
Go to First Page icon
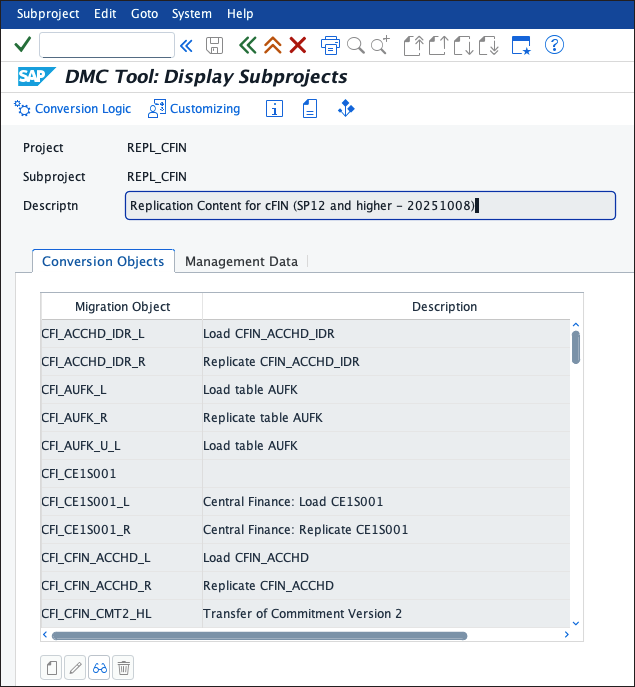tap(413, 46)
